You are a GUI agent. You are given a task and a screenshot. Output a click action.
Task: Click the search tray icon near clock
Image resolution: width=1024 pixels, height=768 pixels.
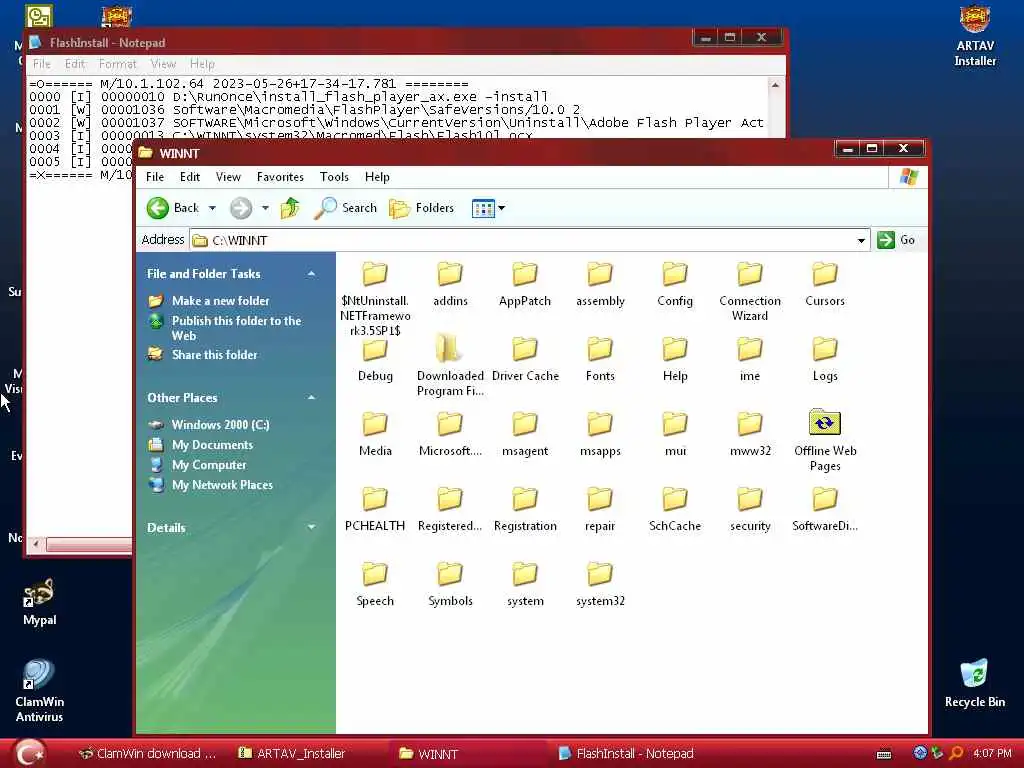pyautogui.click(x=956, y=753)
